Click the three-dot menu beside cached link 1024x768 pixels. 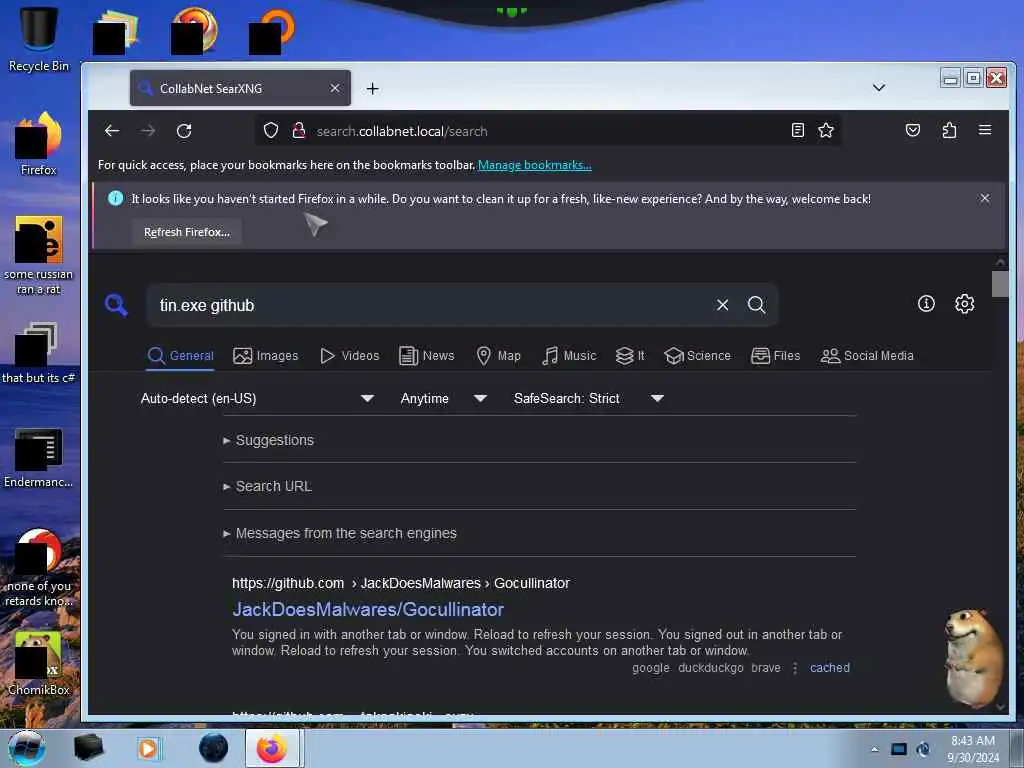click(x=795, y=668)
